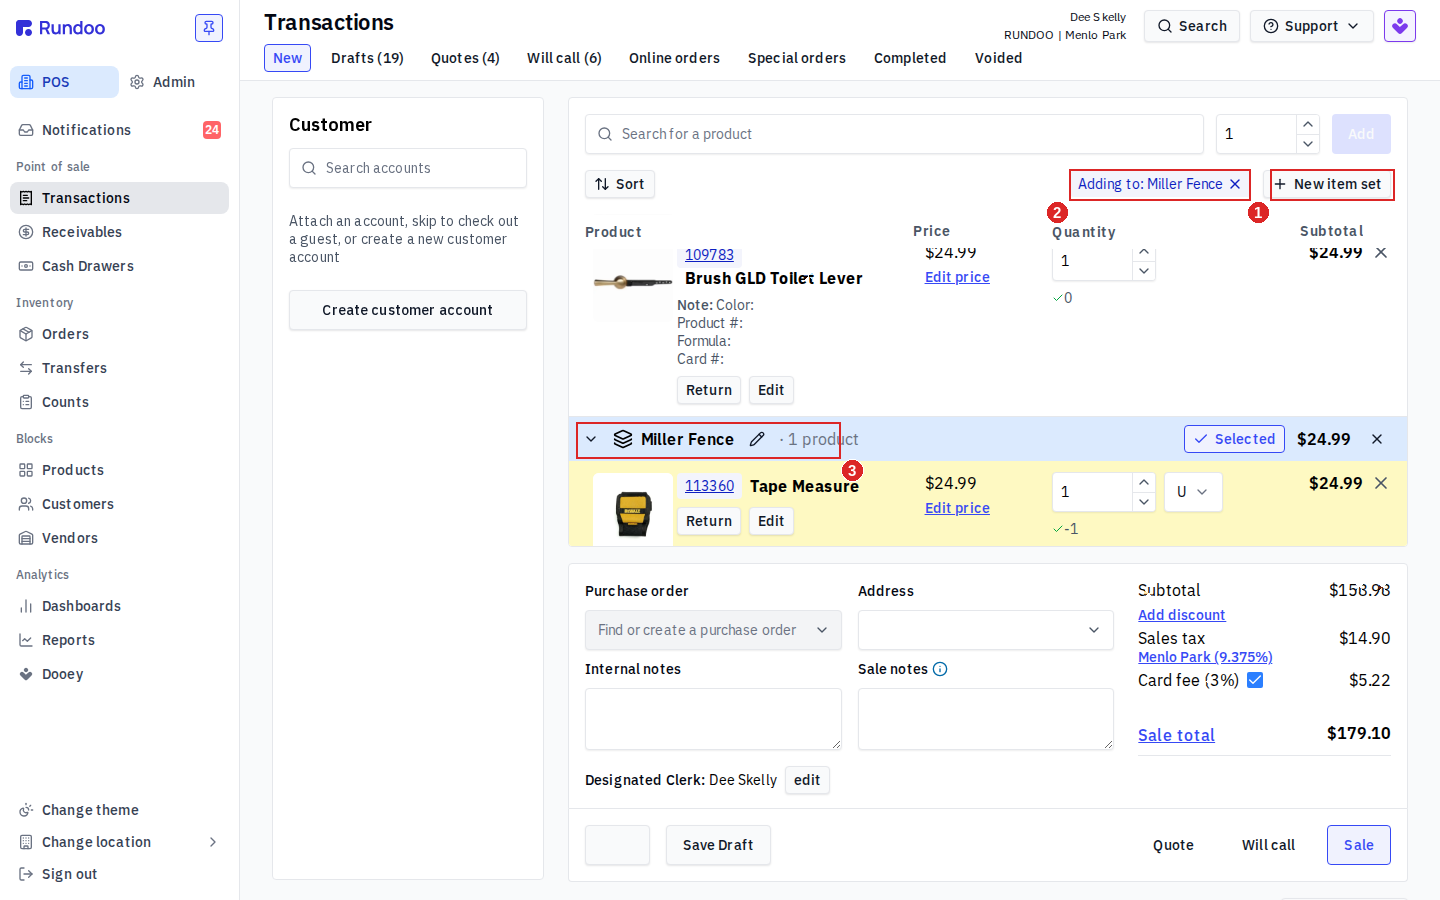This screenshot has height=900, width=1440.
Task: Click Create customer account
Action: [x=408, y=310]
